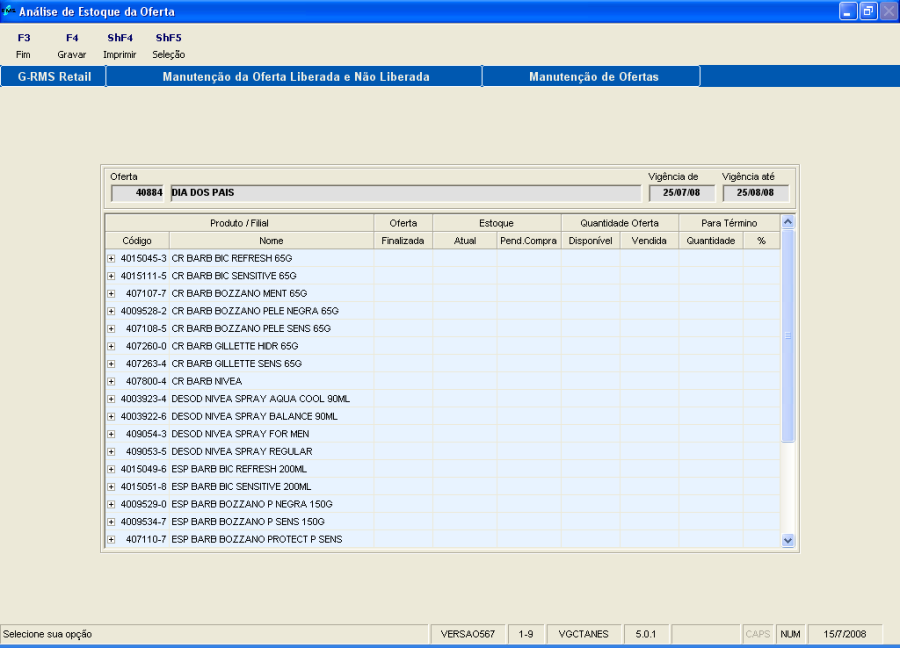The height and width of the screenshot is (648, 900).
Task: Click the Atual stock column header
Action: point(465,240)
